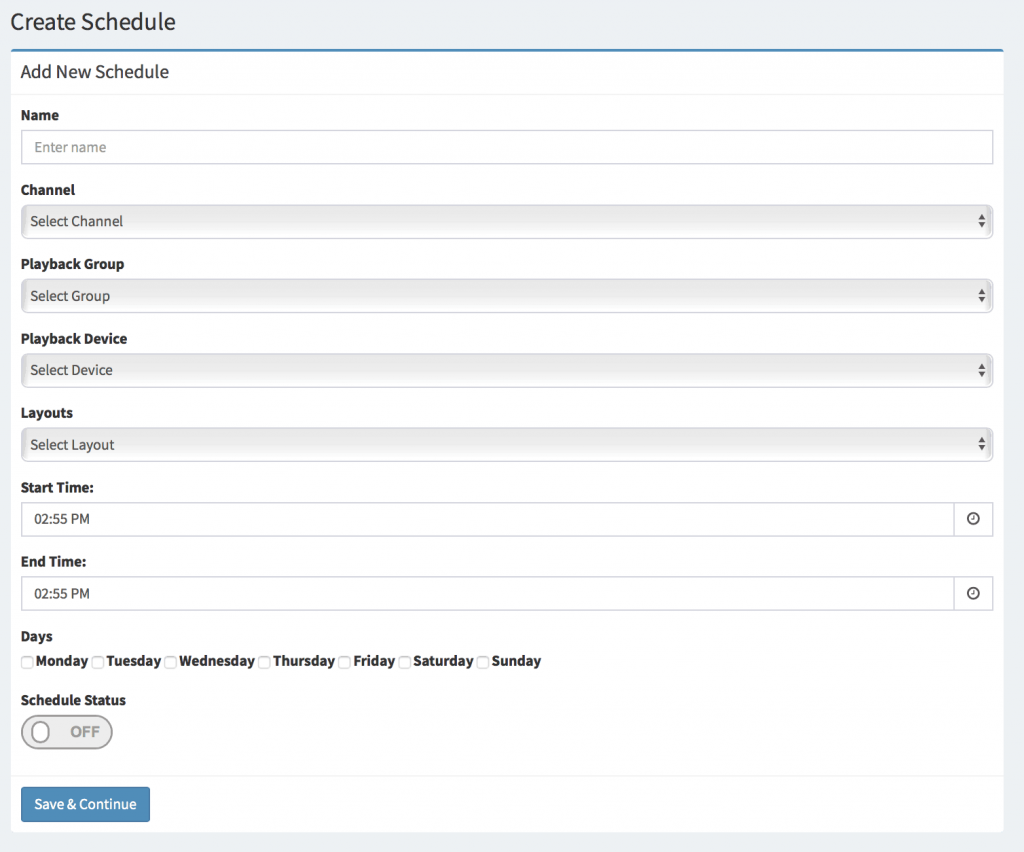The image size is (1024, 852).
Task: Check the Tuesday checkbox
Action: (x=98, y=662)
